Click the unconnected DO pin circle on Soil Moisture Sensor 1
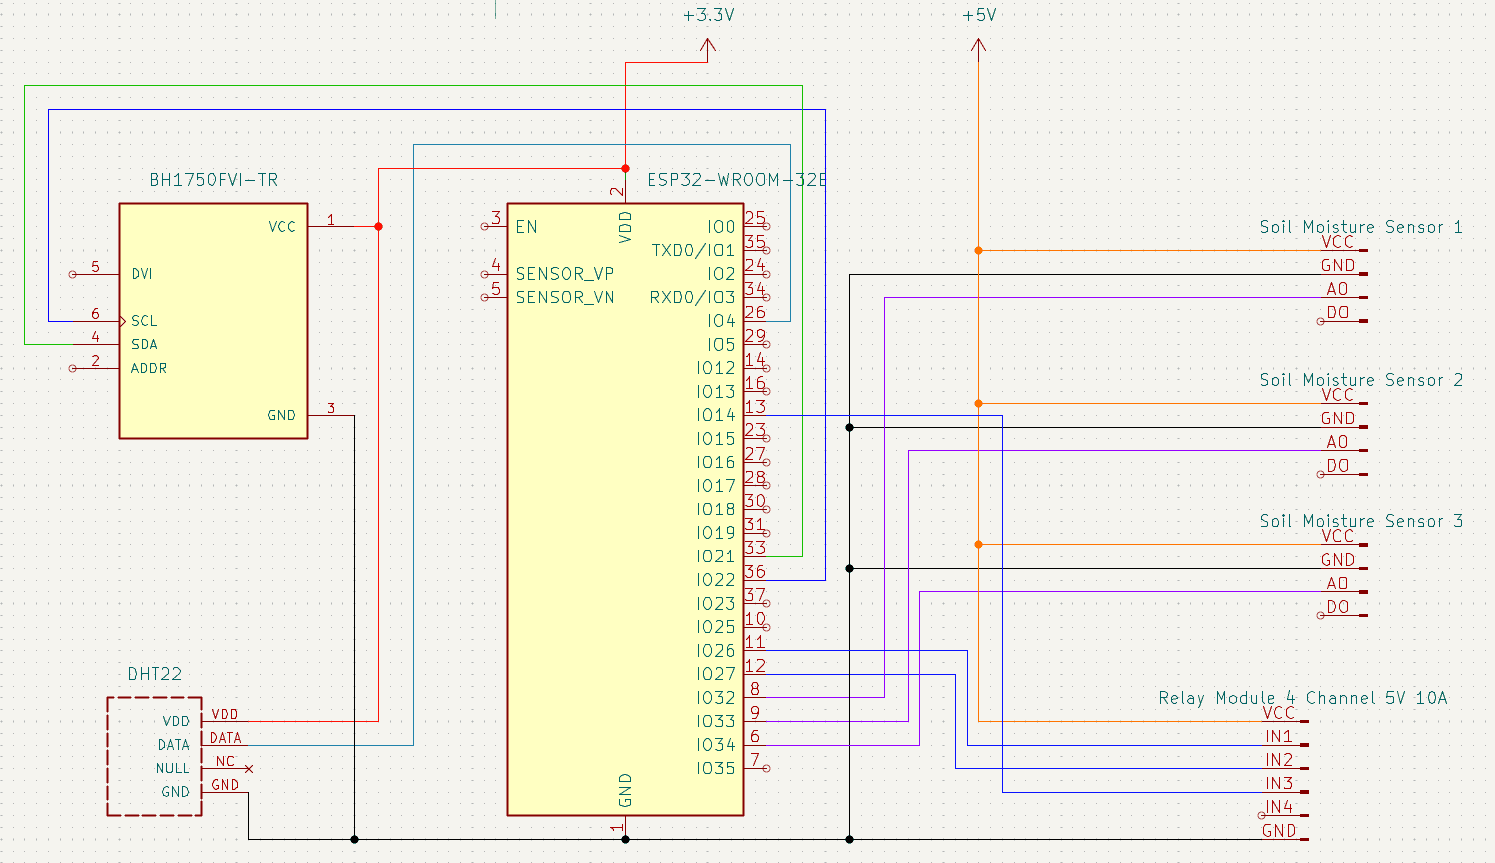 coord(1322,323)
